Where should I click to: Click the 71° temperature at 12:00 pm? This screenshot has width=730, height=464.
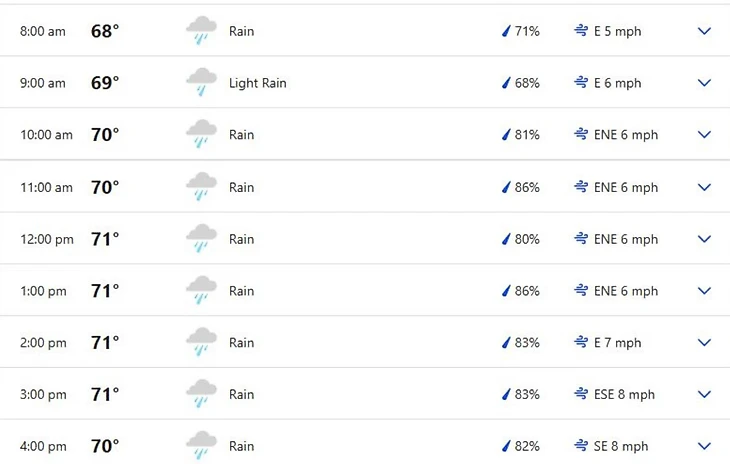[x=105, y=239]
